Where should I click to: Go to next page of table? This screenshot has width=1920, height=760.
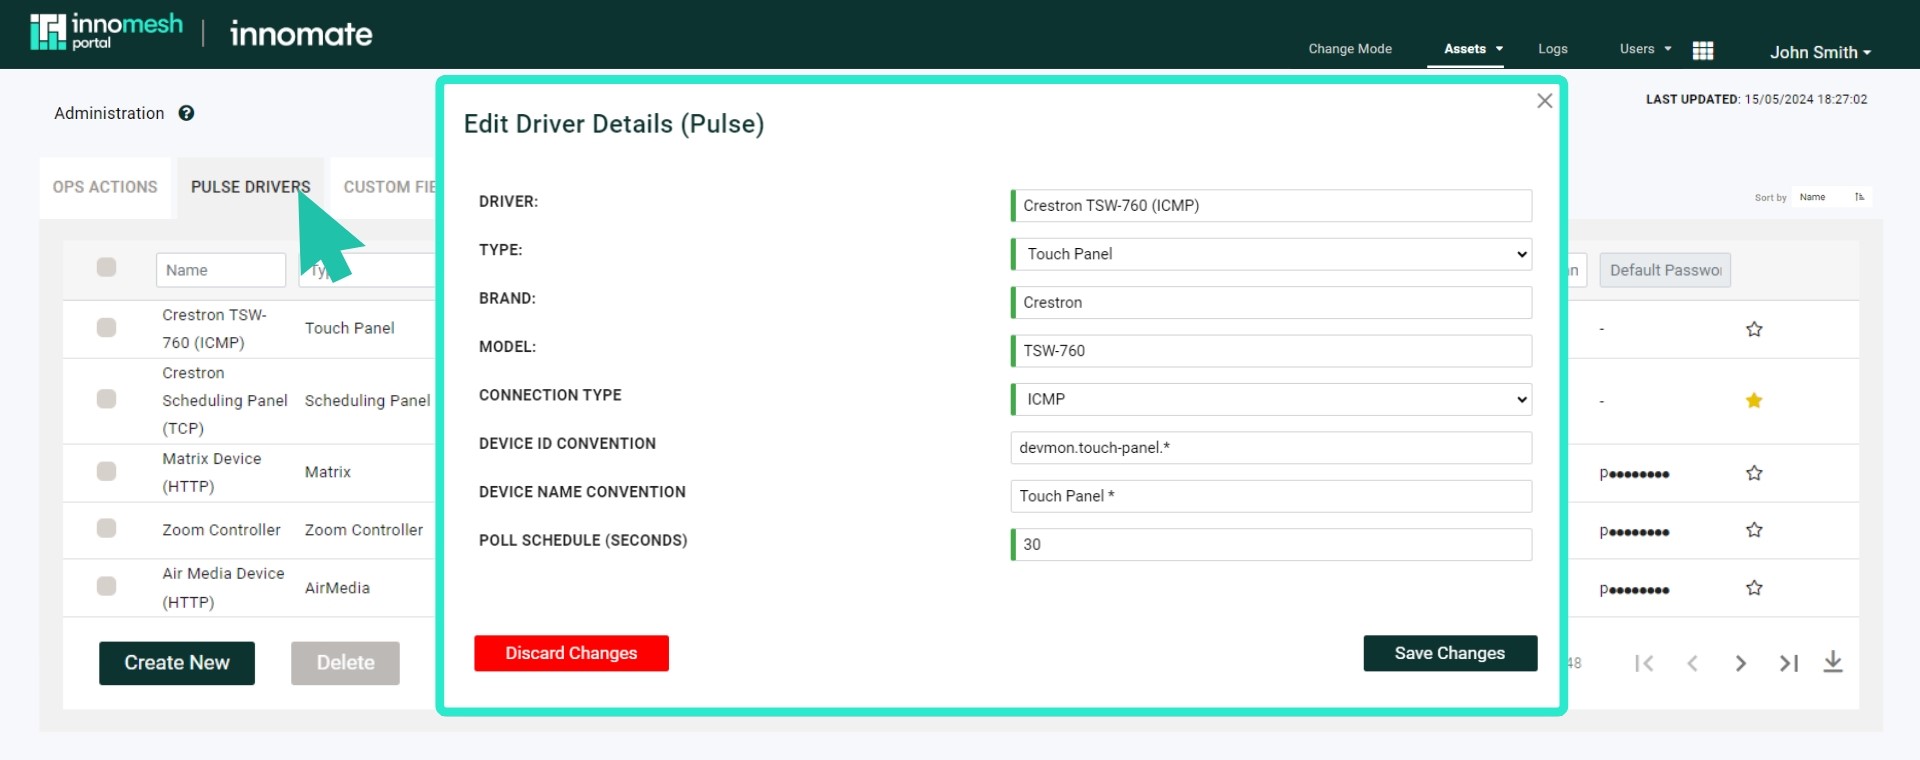tap(1741, 663)
